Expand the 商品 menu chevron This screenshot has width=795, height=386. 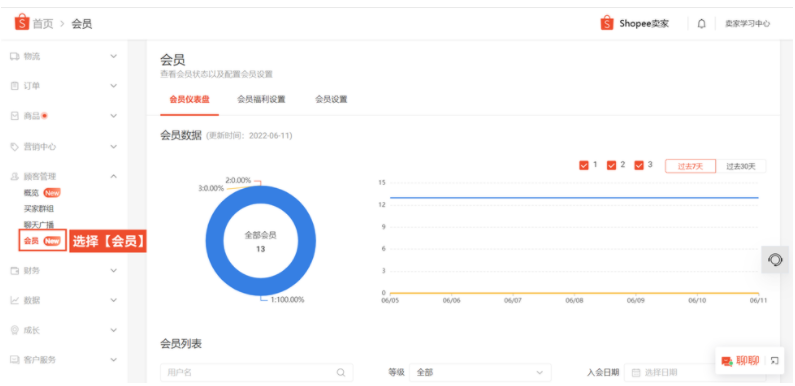(x=114, y=116)
